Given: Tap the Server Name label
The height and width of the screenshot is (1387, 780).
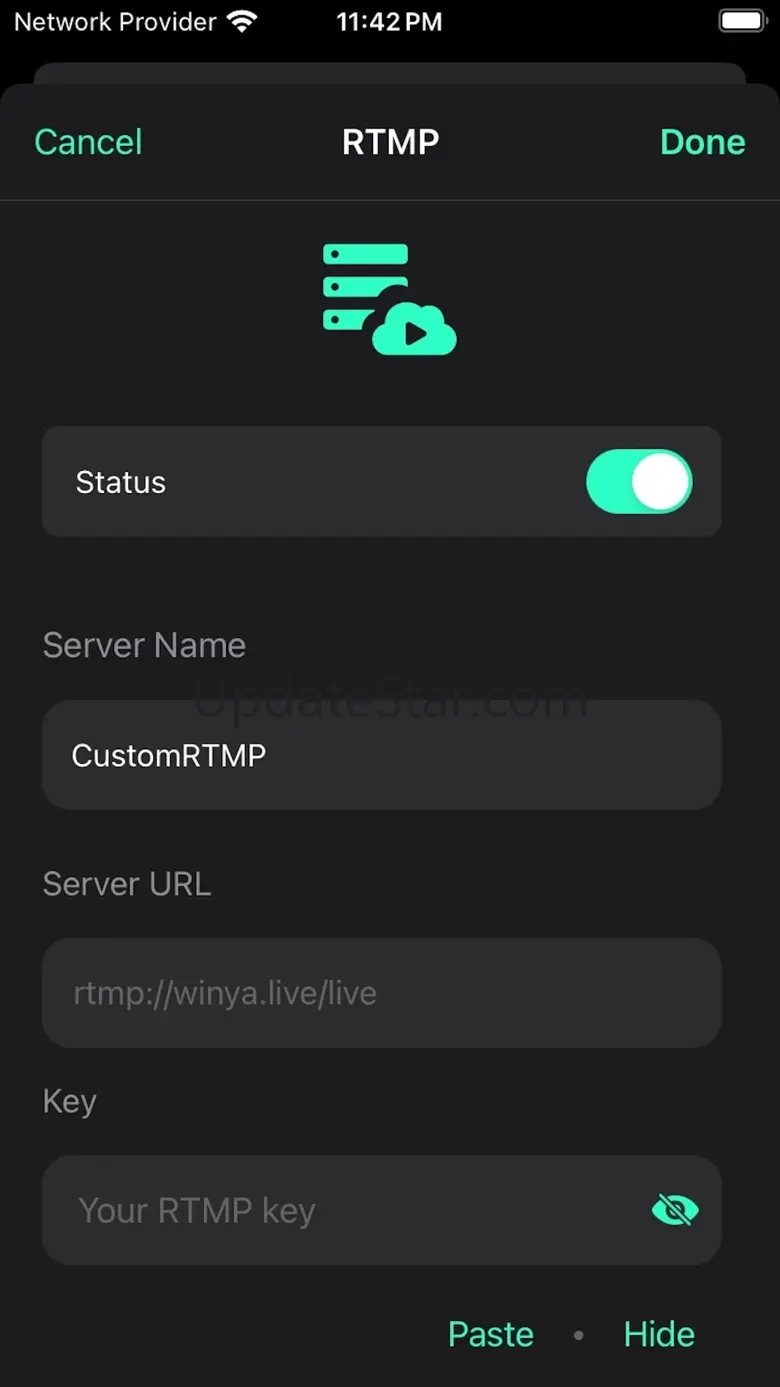Looking at the screenshot, I should point(144,645).
